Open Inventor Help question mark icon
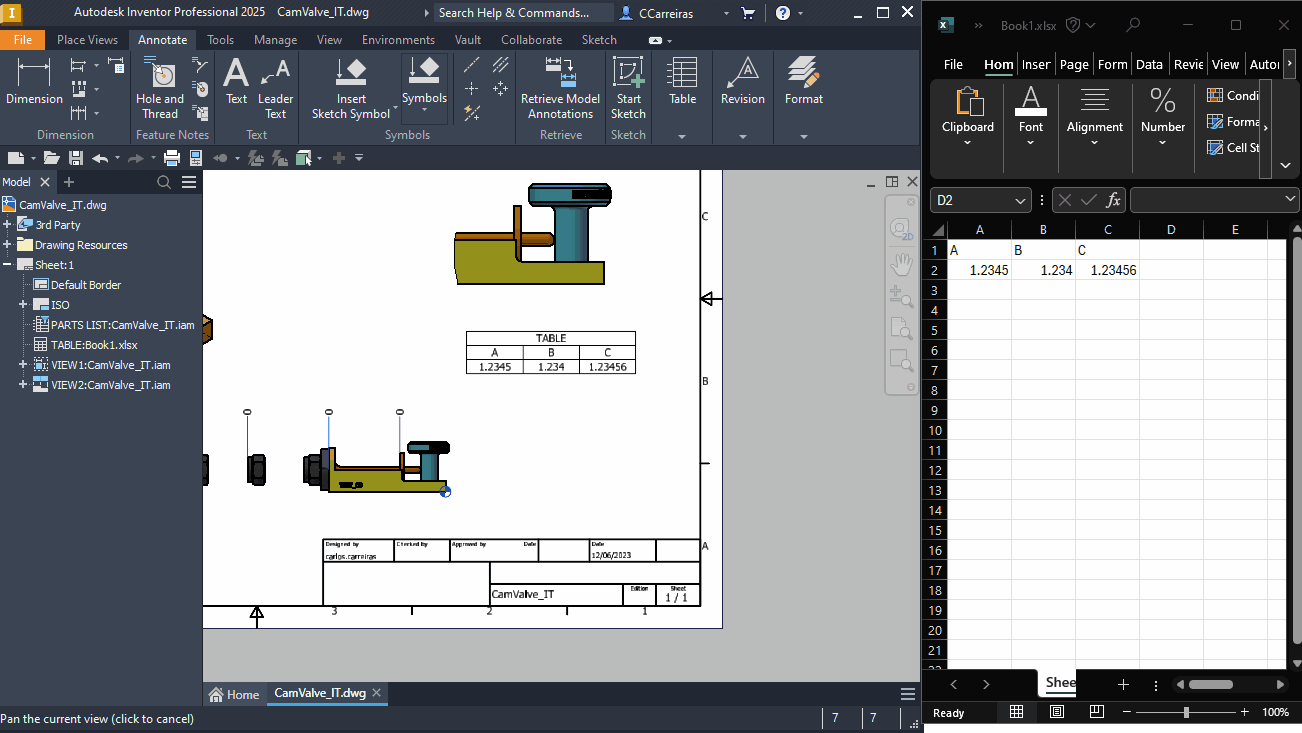 tap(783, 13)
